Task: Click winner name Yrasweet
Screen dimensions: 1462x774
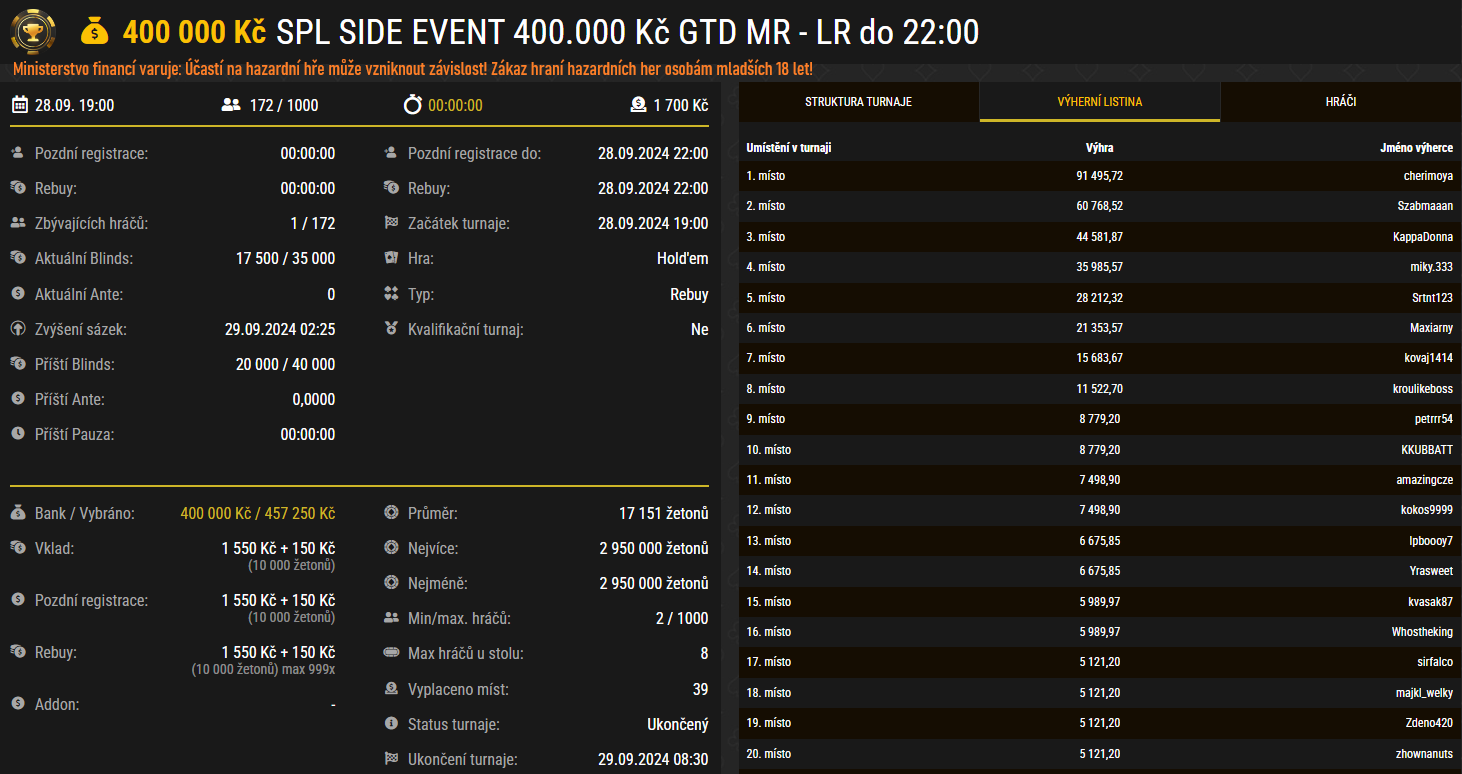Action: click(1431, 571)
